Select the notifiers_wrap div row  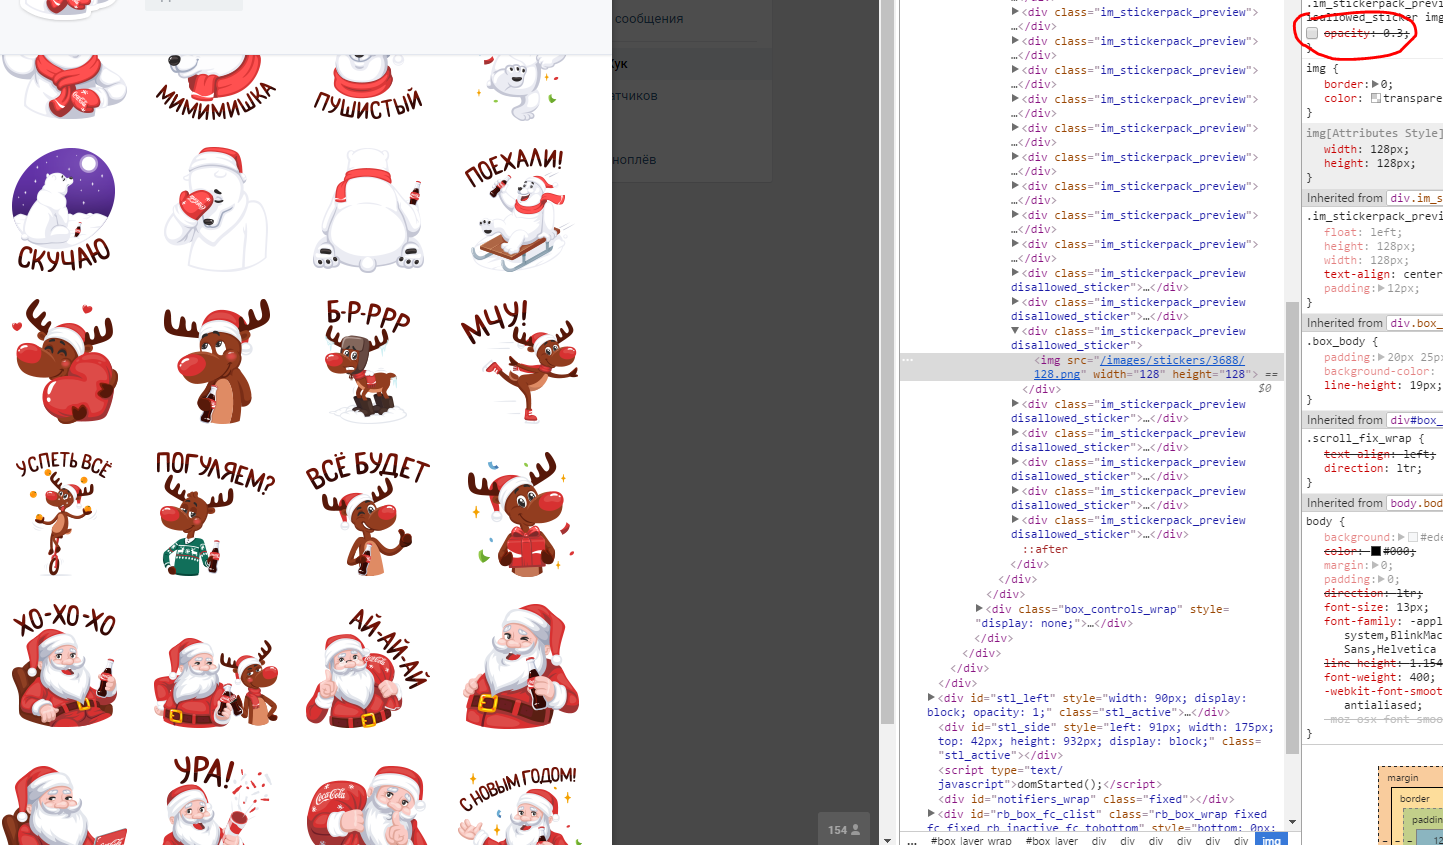pos(1085,799)
